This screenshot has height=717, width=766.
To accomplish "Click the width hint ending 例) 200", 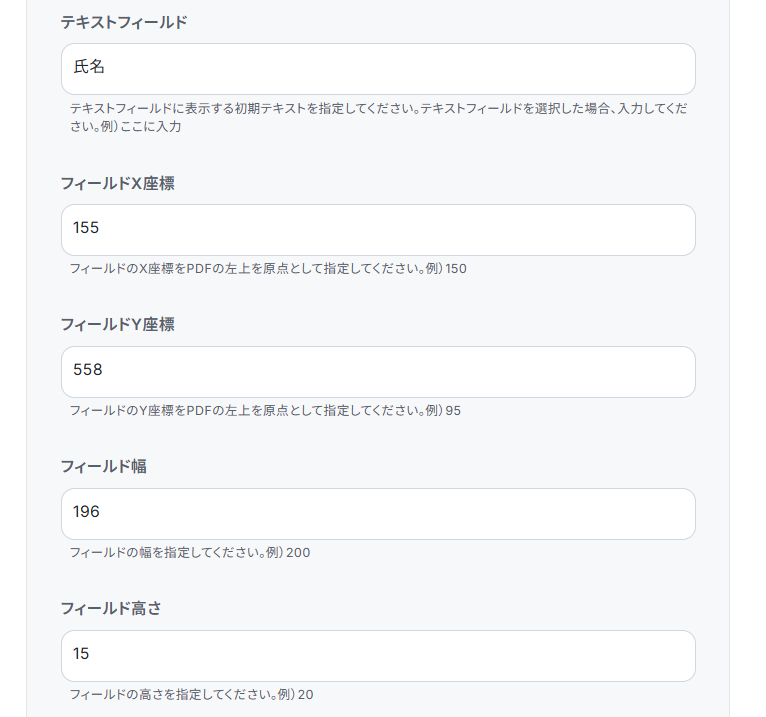I will pyautogui.click(x=190, y=553).
